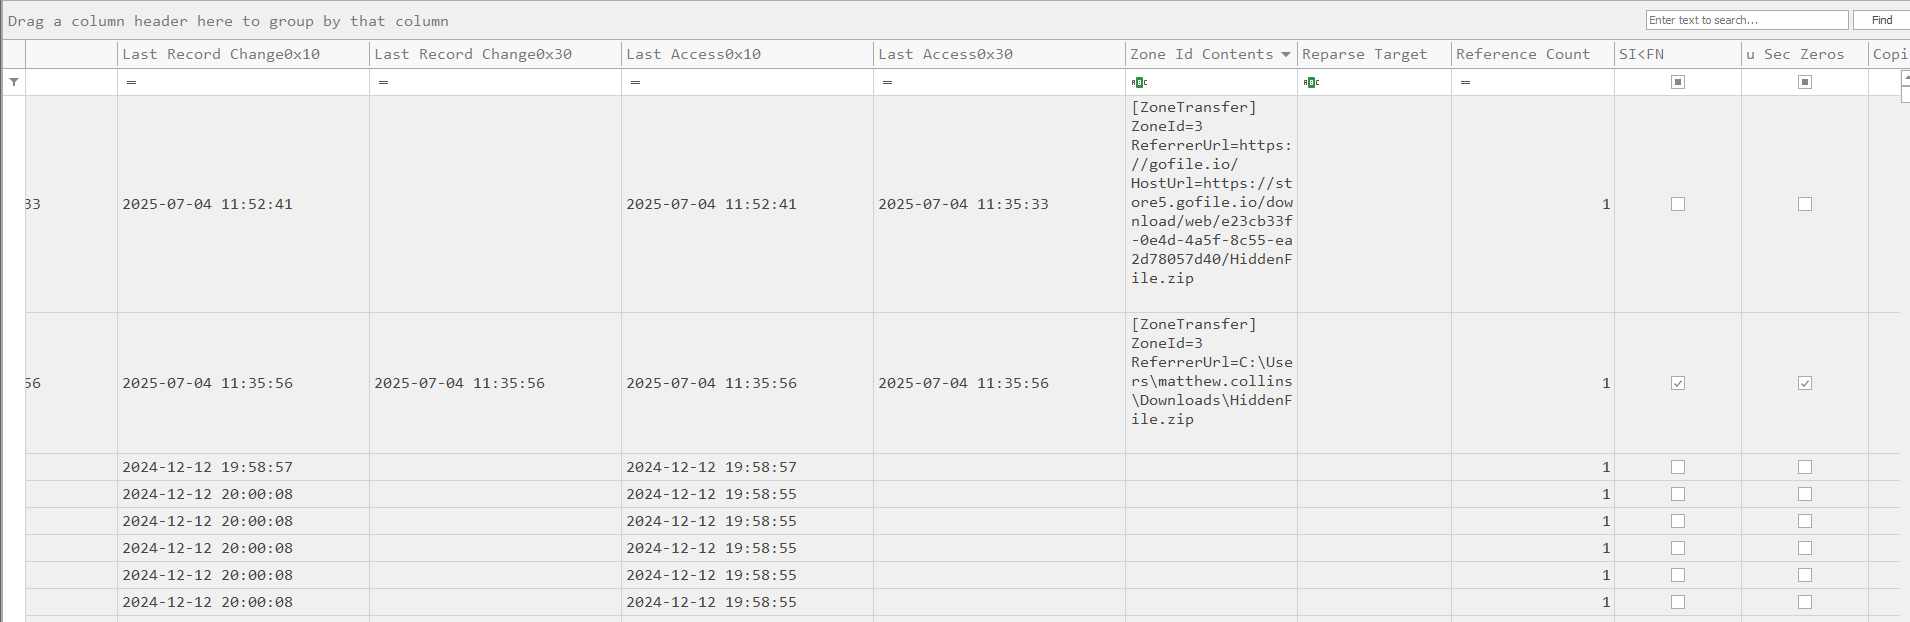Click the filter funnel icon in the filter row
Image resolution: width=1910 pixels, height=622 pixels.
click(x=14, y=82)
